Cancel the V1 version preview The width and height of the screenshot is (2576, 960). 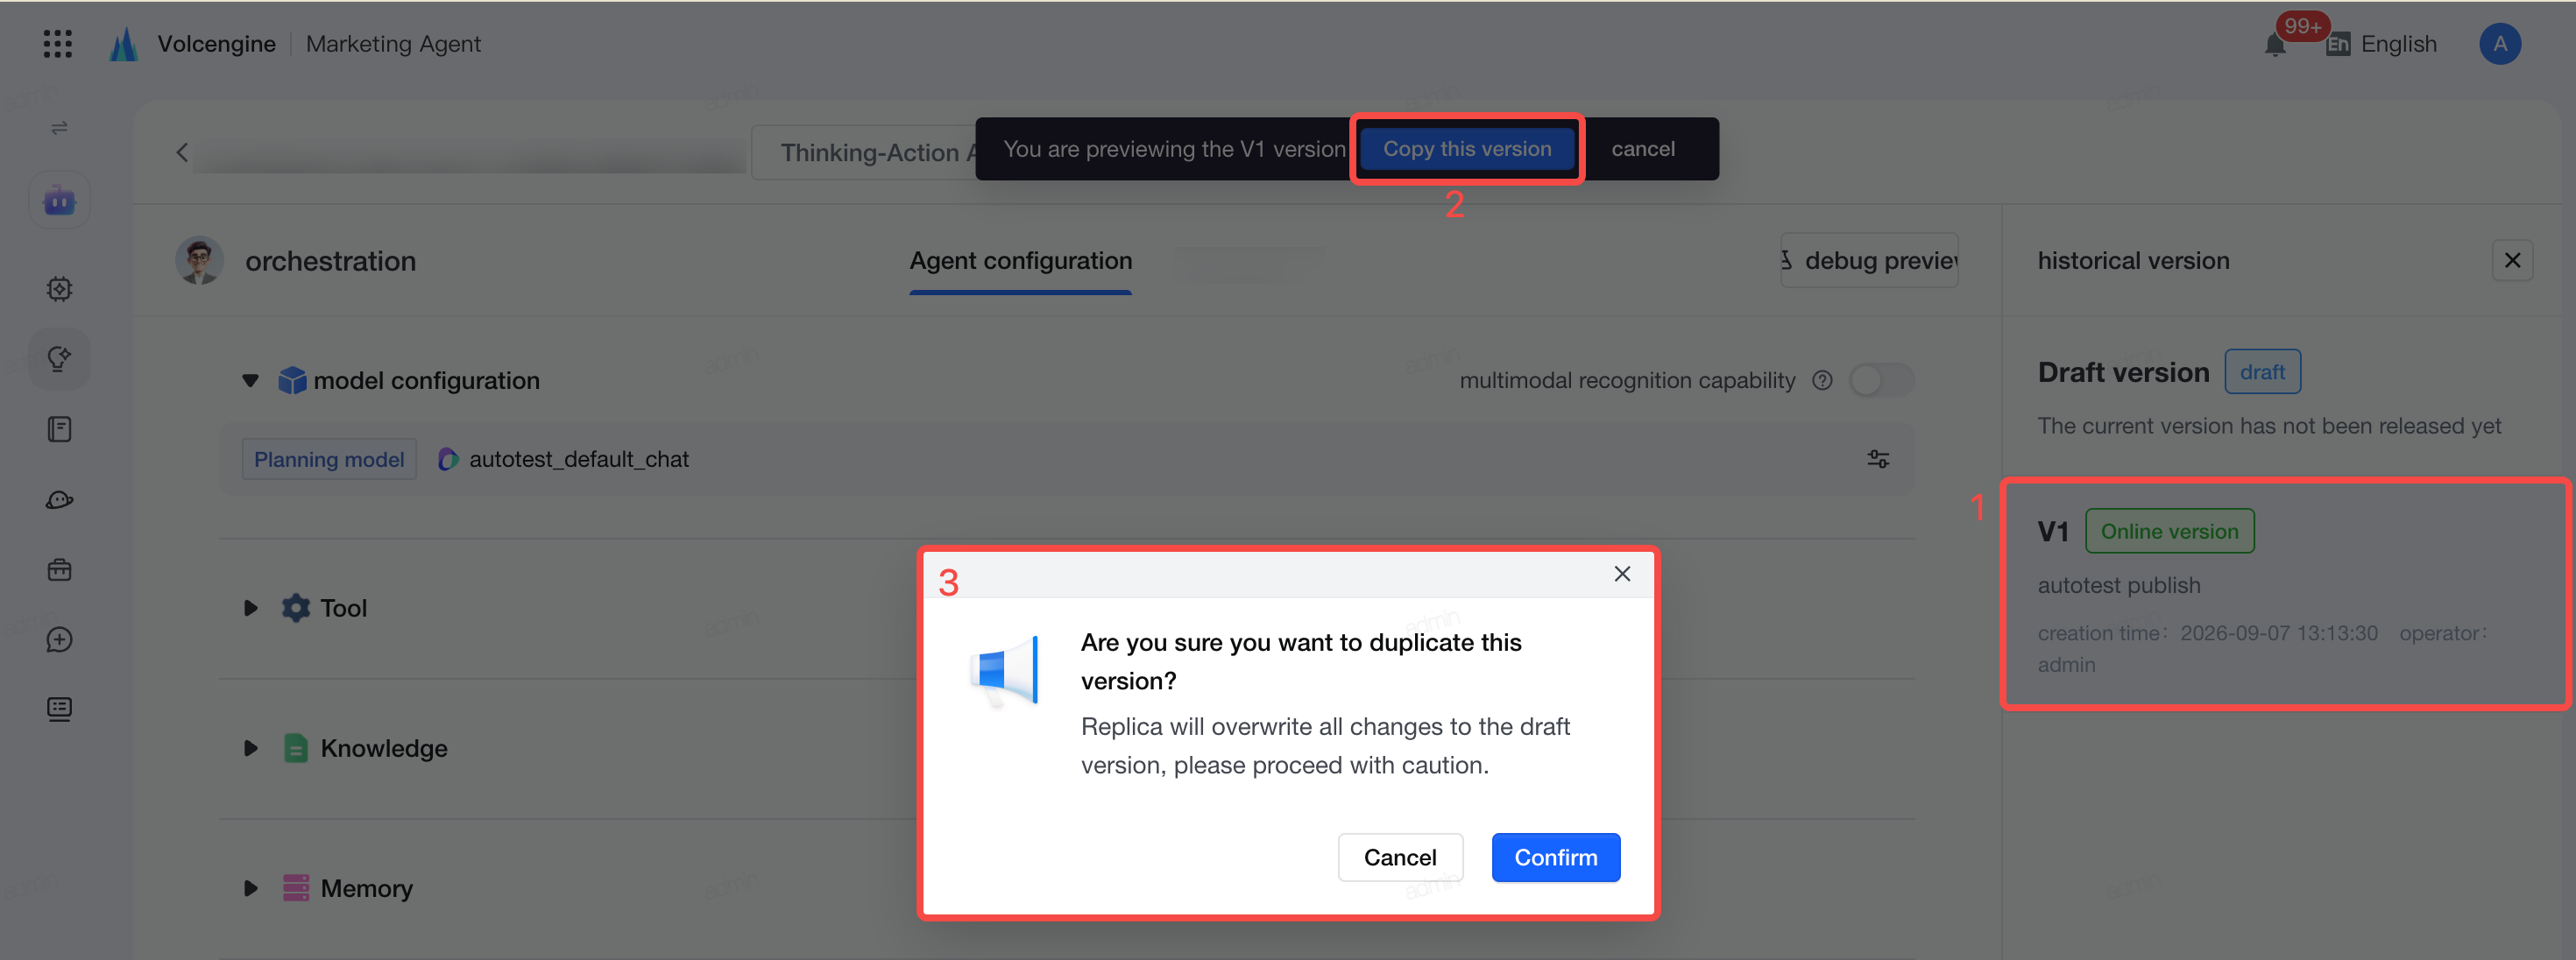pos(1642,149)
